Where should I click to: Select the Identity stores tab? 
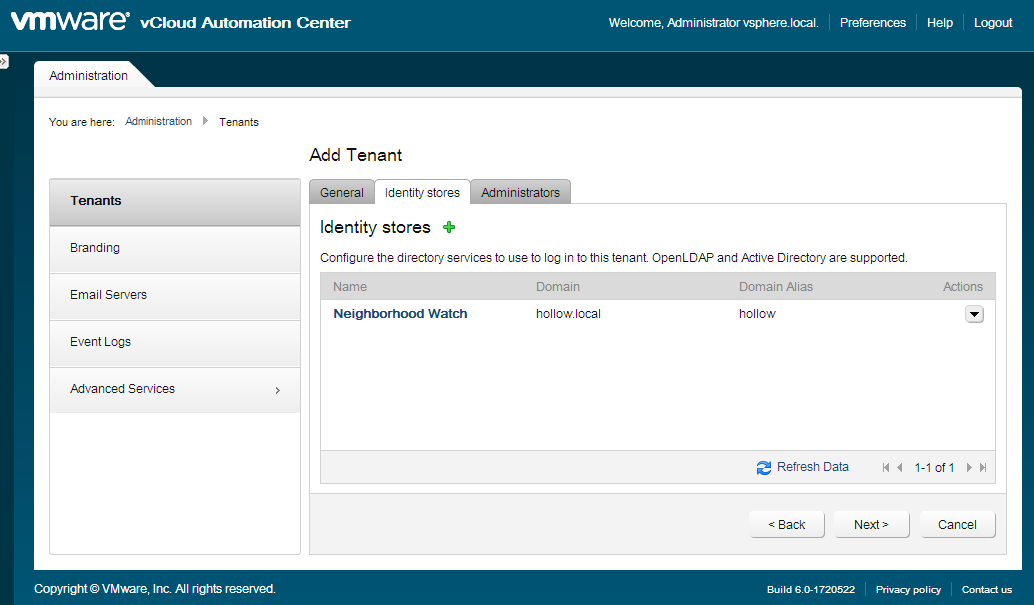[422, 192]
